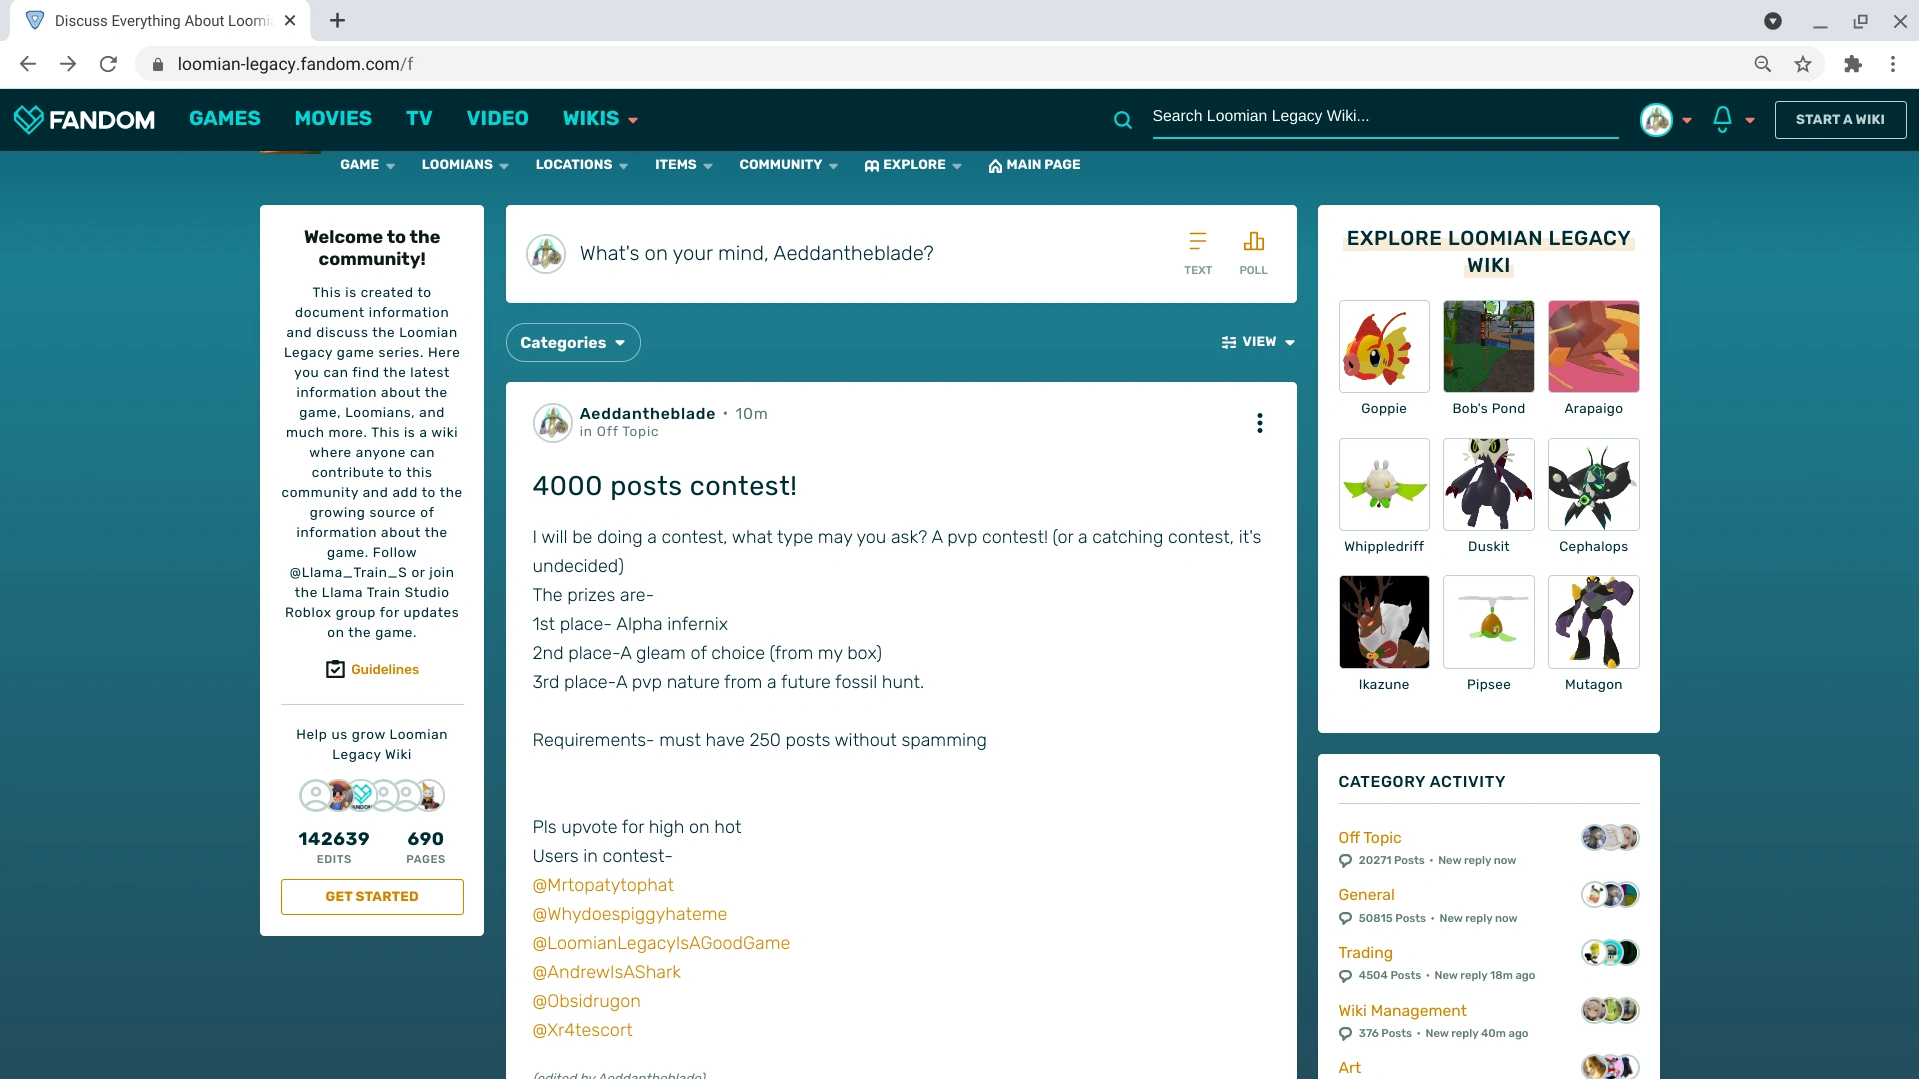Click the Guidelines checkmark icon
The image size is (1919, 1079).
point(336,669)
